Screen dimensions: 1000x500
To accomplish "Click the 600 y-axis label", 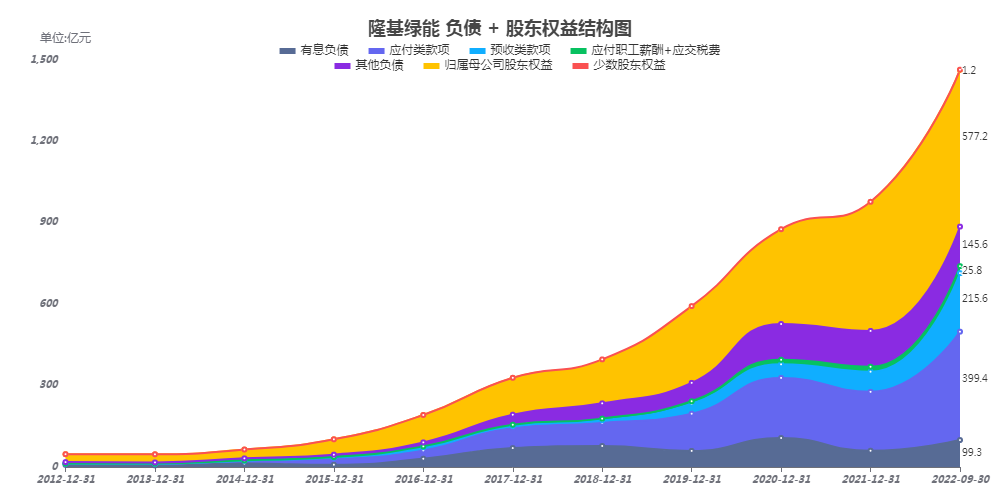I will point(49,303).
